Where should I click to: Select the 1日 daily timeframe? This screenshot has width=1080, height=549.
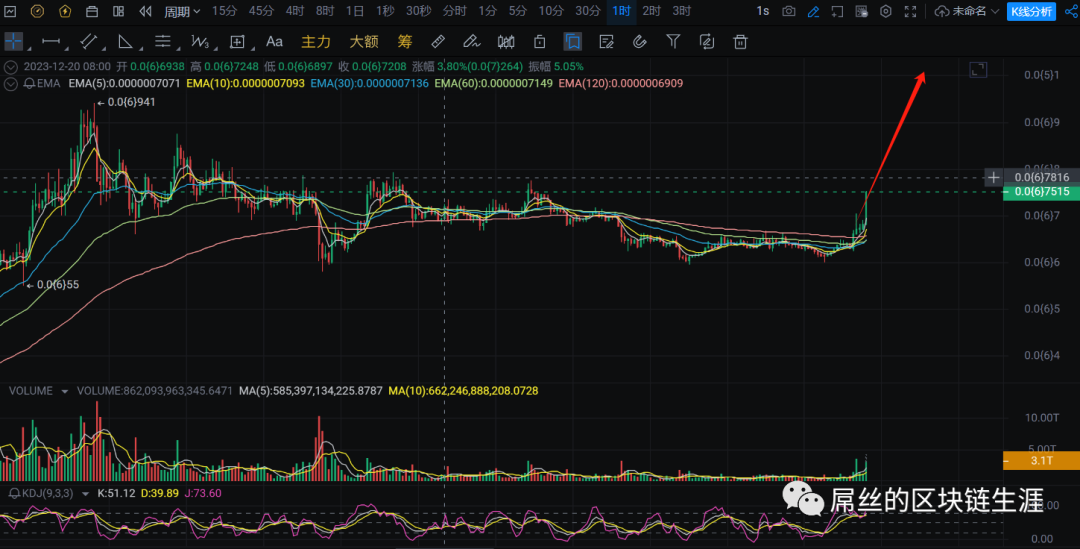[x=355, y=12]
